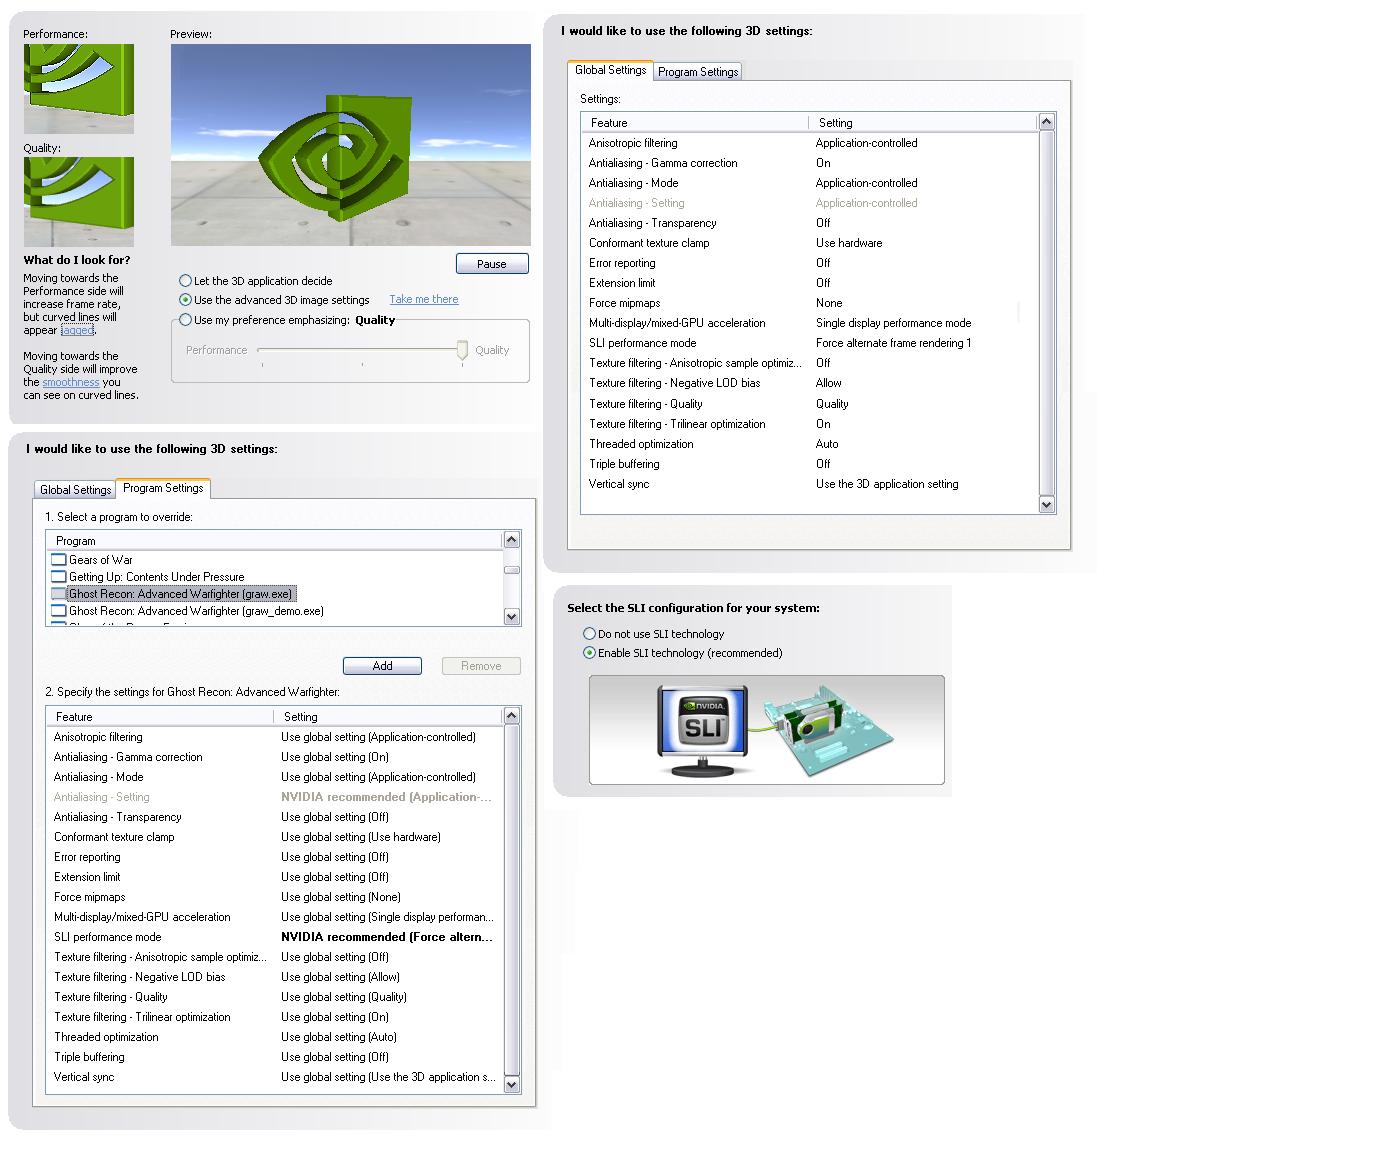Click the 3D NVIDIA logo preview image

pyautogui.click(x=351, y=145)
